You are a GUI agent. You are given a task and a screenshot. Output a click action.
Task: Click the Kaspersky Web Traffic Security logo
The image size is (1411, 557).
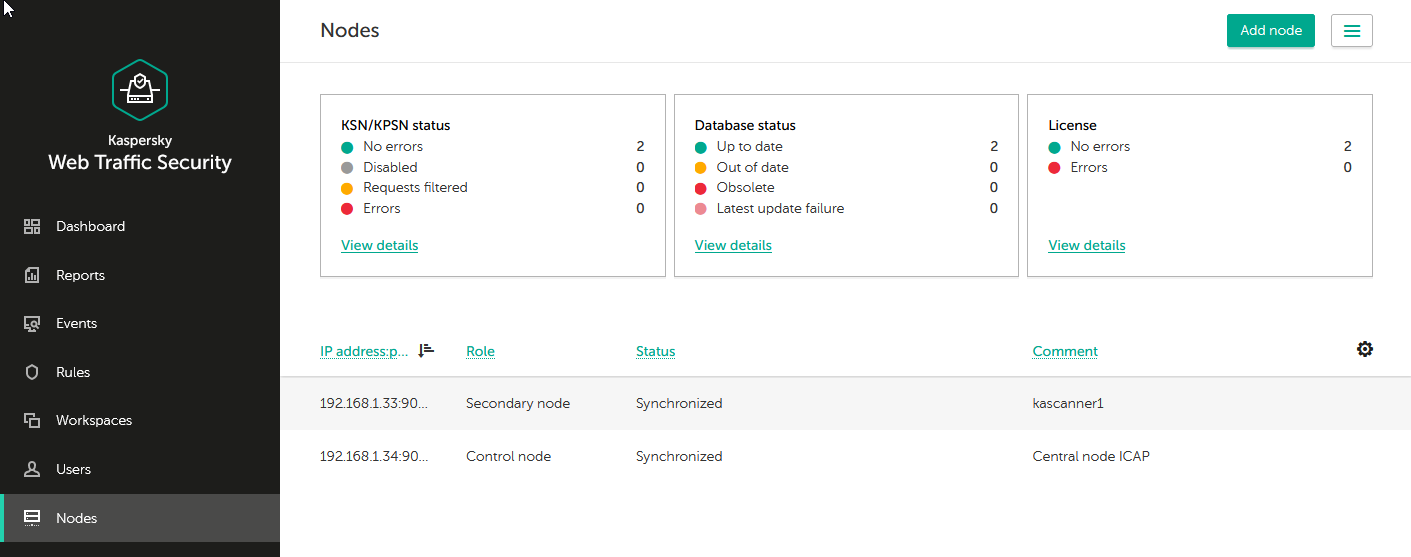pyautogui.click(x=140, y=90)
